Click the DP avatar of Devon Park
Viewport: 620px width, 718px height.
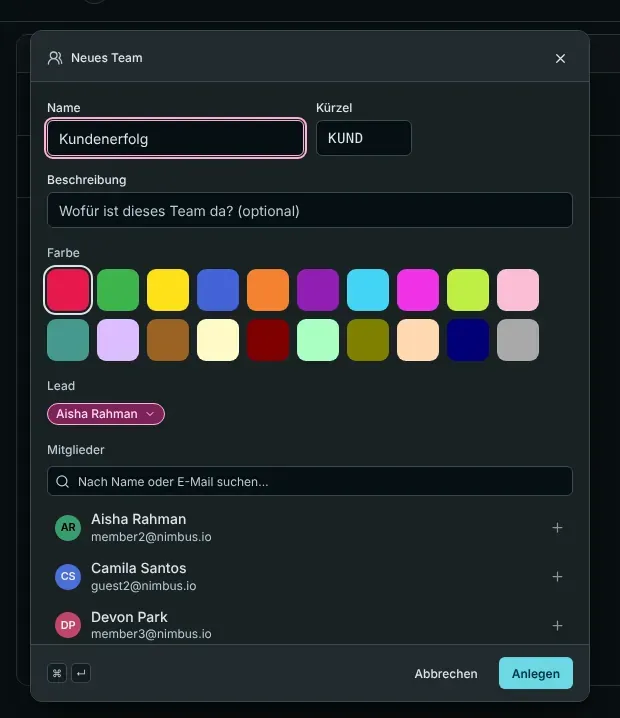[68, 625]
